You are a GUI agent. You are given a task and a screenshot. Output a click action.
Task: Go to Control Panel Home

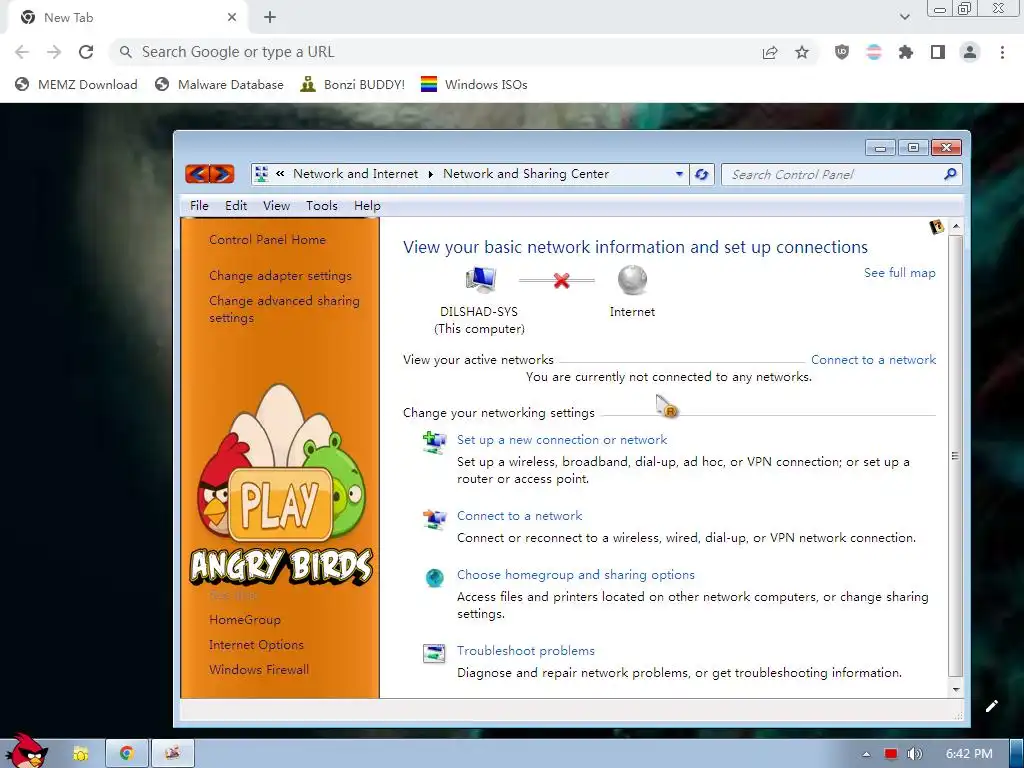(x=267, y=240)
